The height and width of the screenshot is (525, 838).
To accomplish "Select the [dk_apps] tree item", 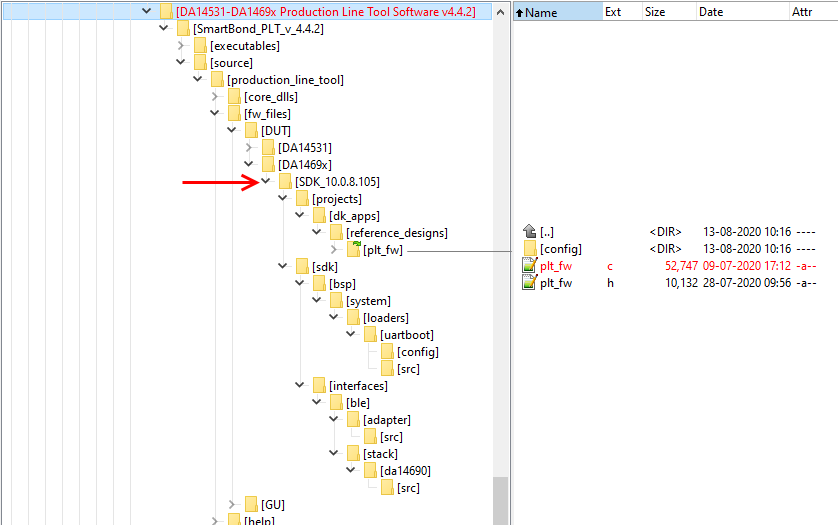I will (354, 216).
